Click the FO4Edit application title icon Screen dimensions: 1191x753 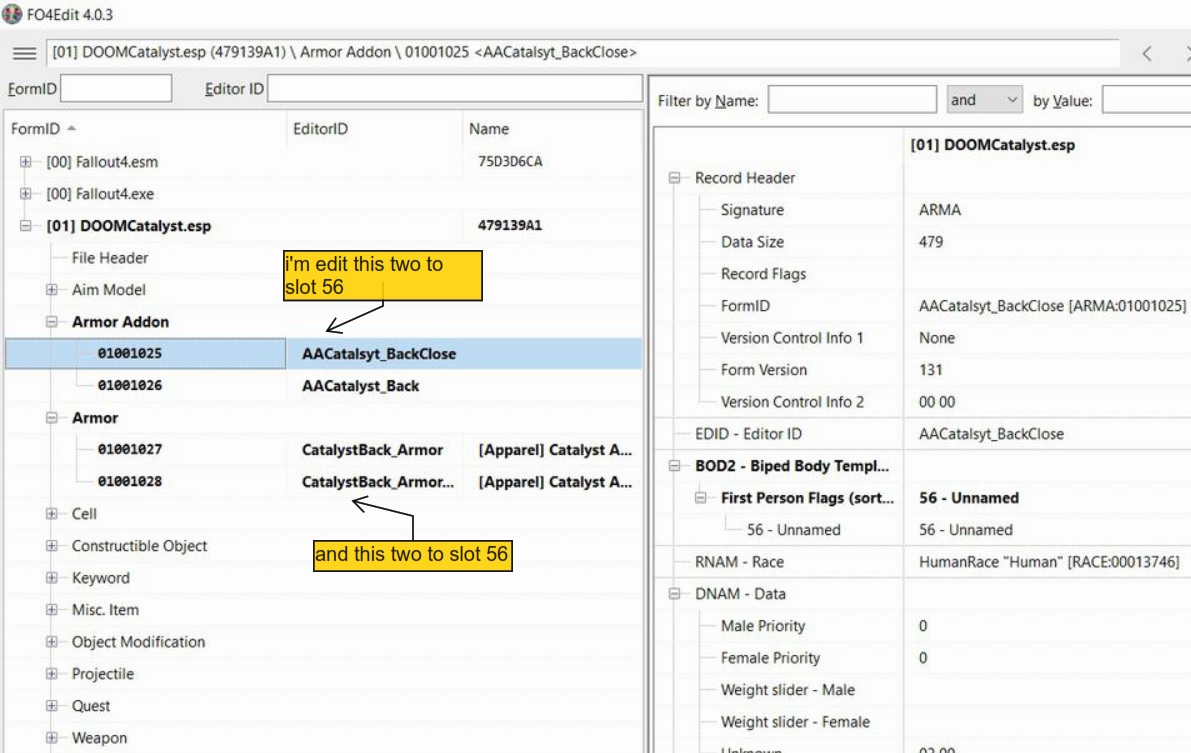(x=12, y=14)
